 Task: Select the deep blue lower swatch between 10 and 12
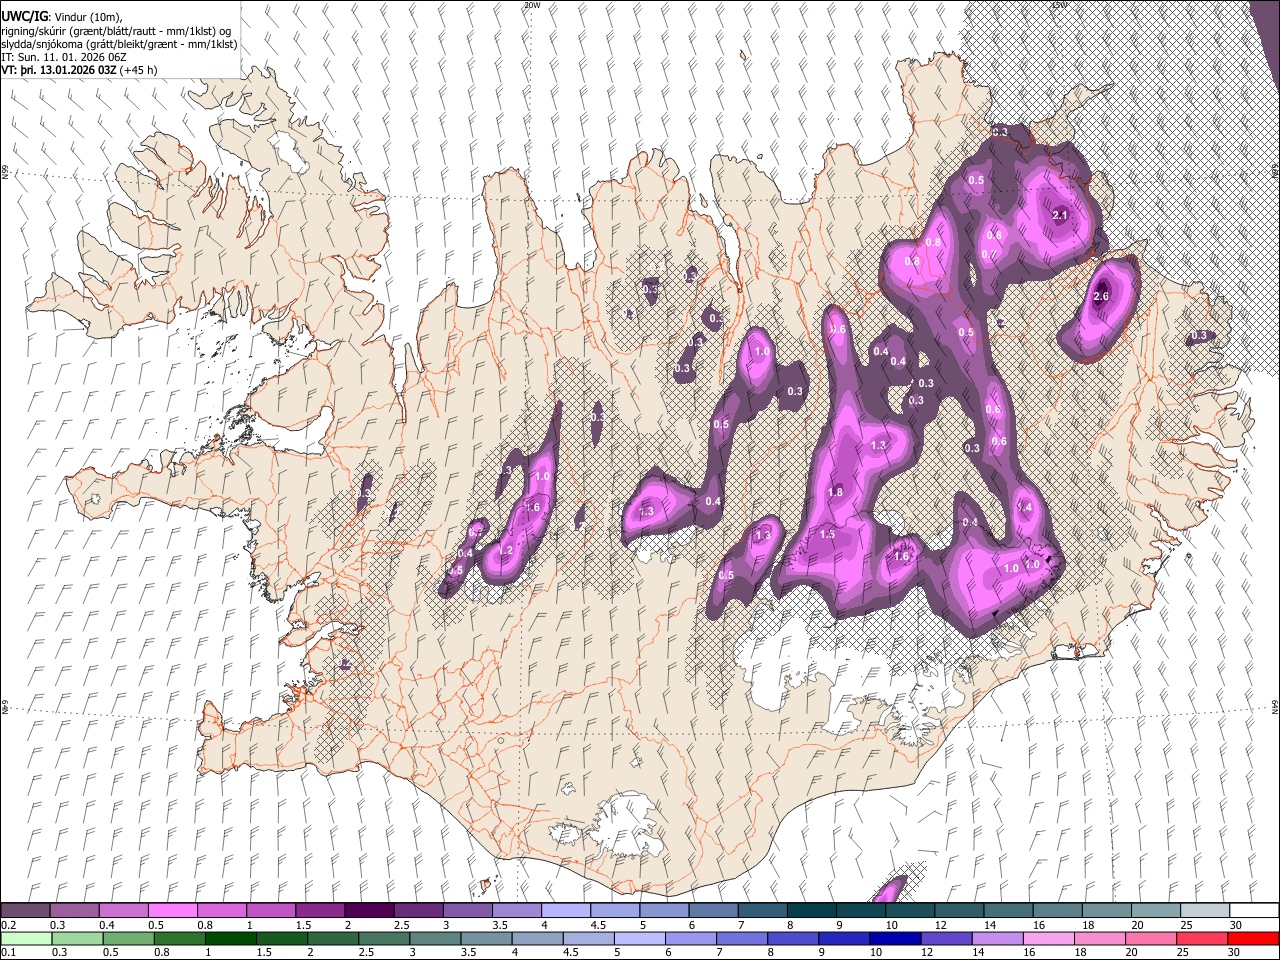896,938
